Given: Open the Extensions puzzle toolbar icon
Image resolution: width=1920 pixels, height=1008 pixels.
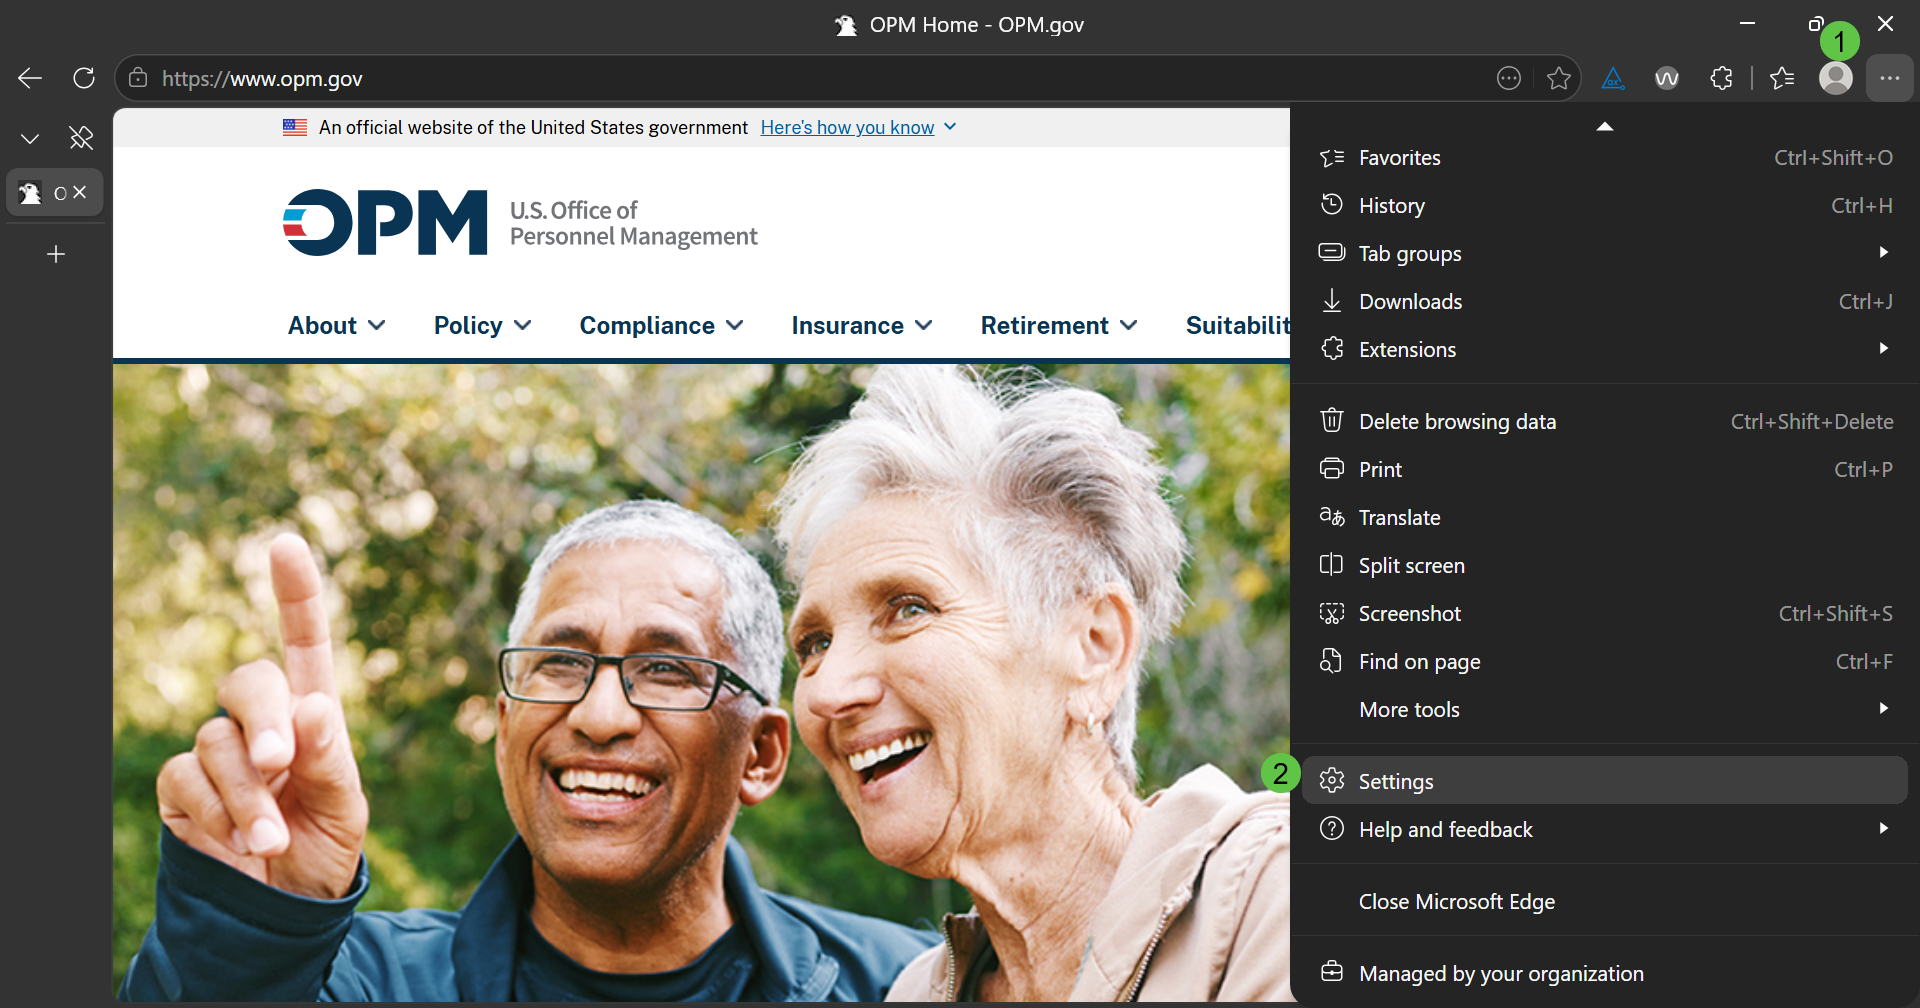Looking at the screenshot, I should pos(1721,78).
